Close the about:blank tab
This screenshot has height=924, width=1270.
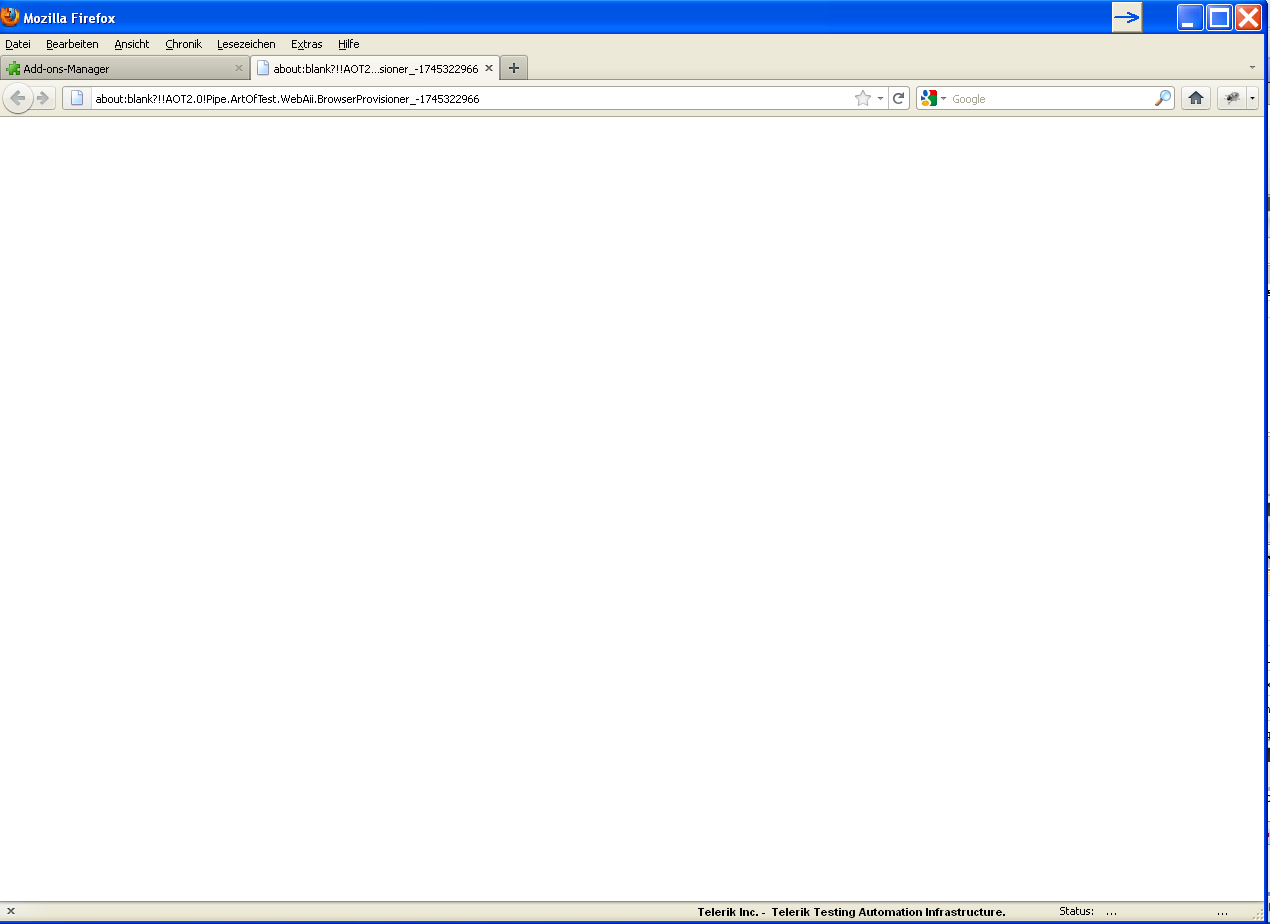(489, 68)
